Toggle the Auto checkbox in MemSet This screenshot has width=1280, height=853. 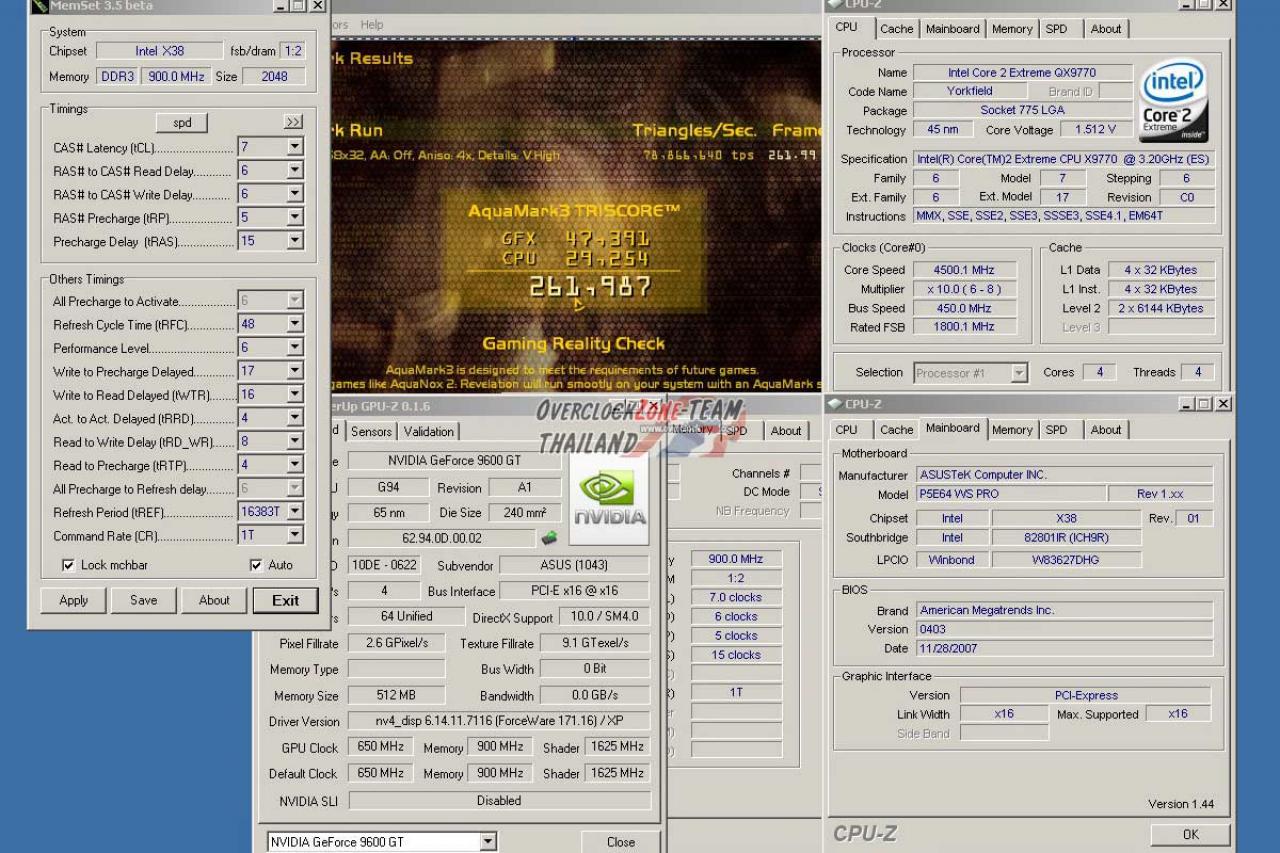pyautogui.click(x=256, y=565)
